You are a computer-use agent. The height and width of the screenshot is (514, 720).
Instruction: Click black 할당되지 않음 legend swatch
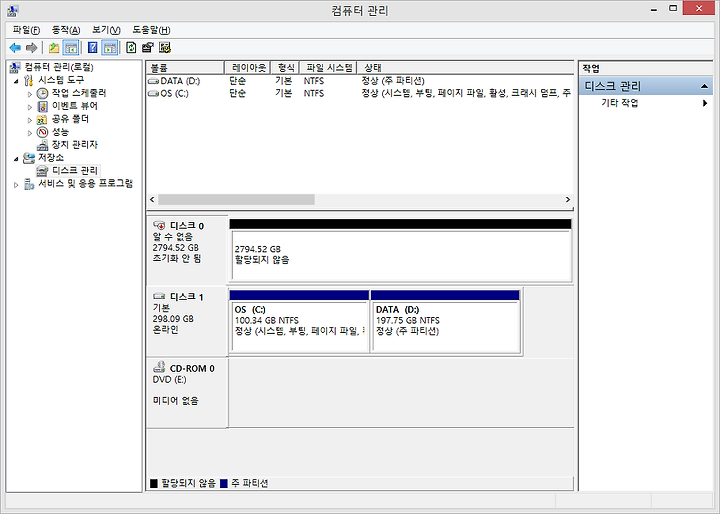click(x=154, y=483)
